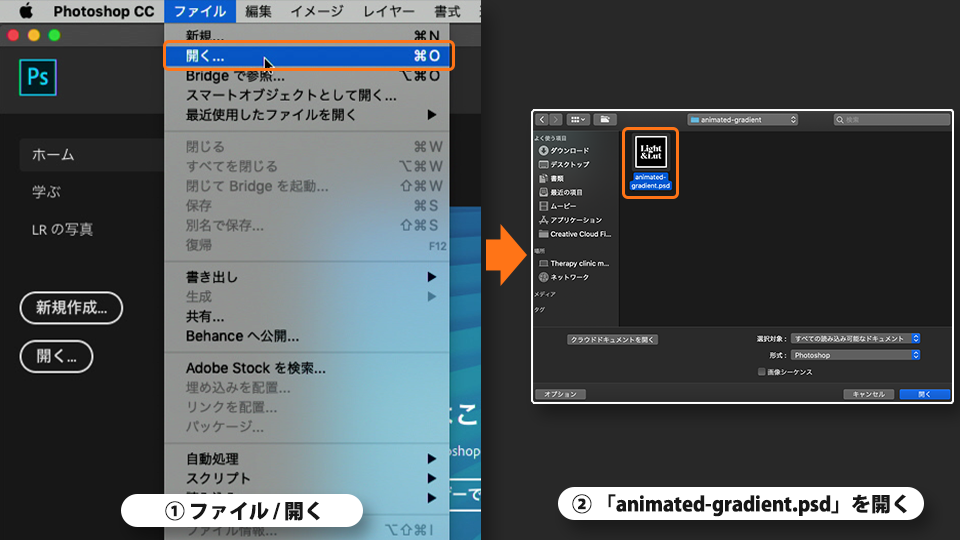Click the クラウドドキュメントを開く button
This screenshot has width=960, height=540.
pos(612,339)
